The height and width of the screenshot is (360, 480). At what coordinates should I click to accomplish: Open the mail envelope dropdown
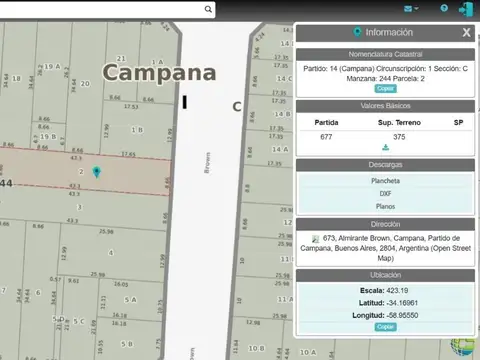[411, 9]
